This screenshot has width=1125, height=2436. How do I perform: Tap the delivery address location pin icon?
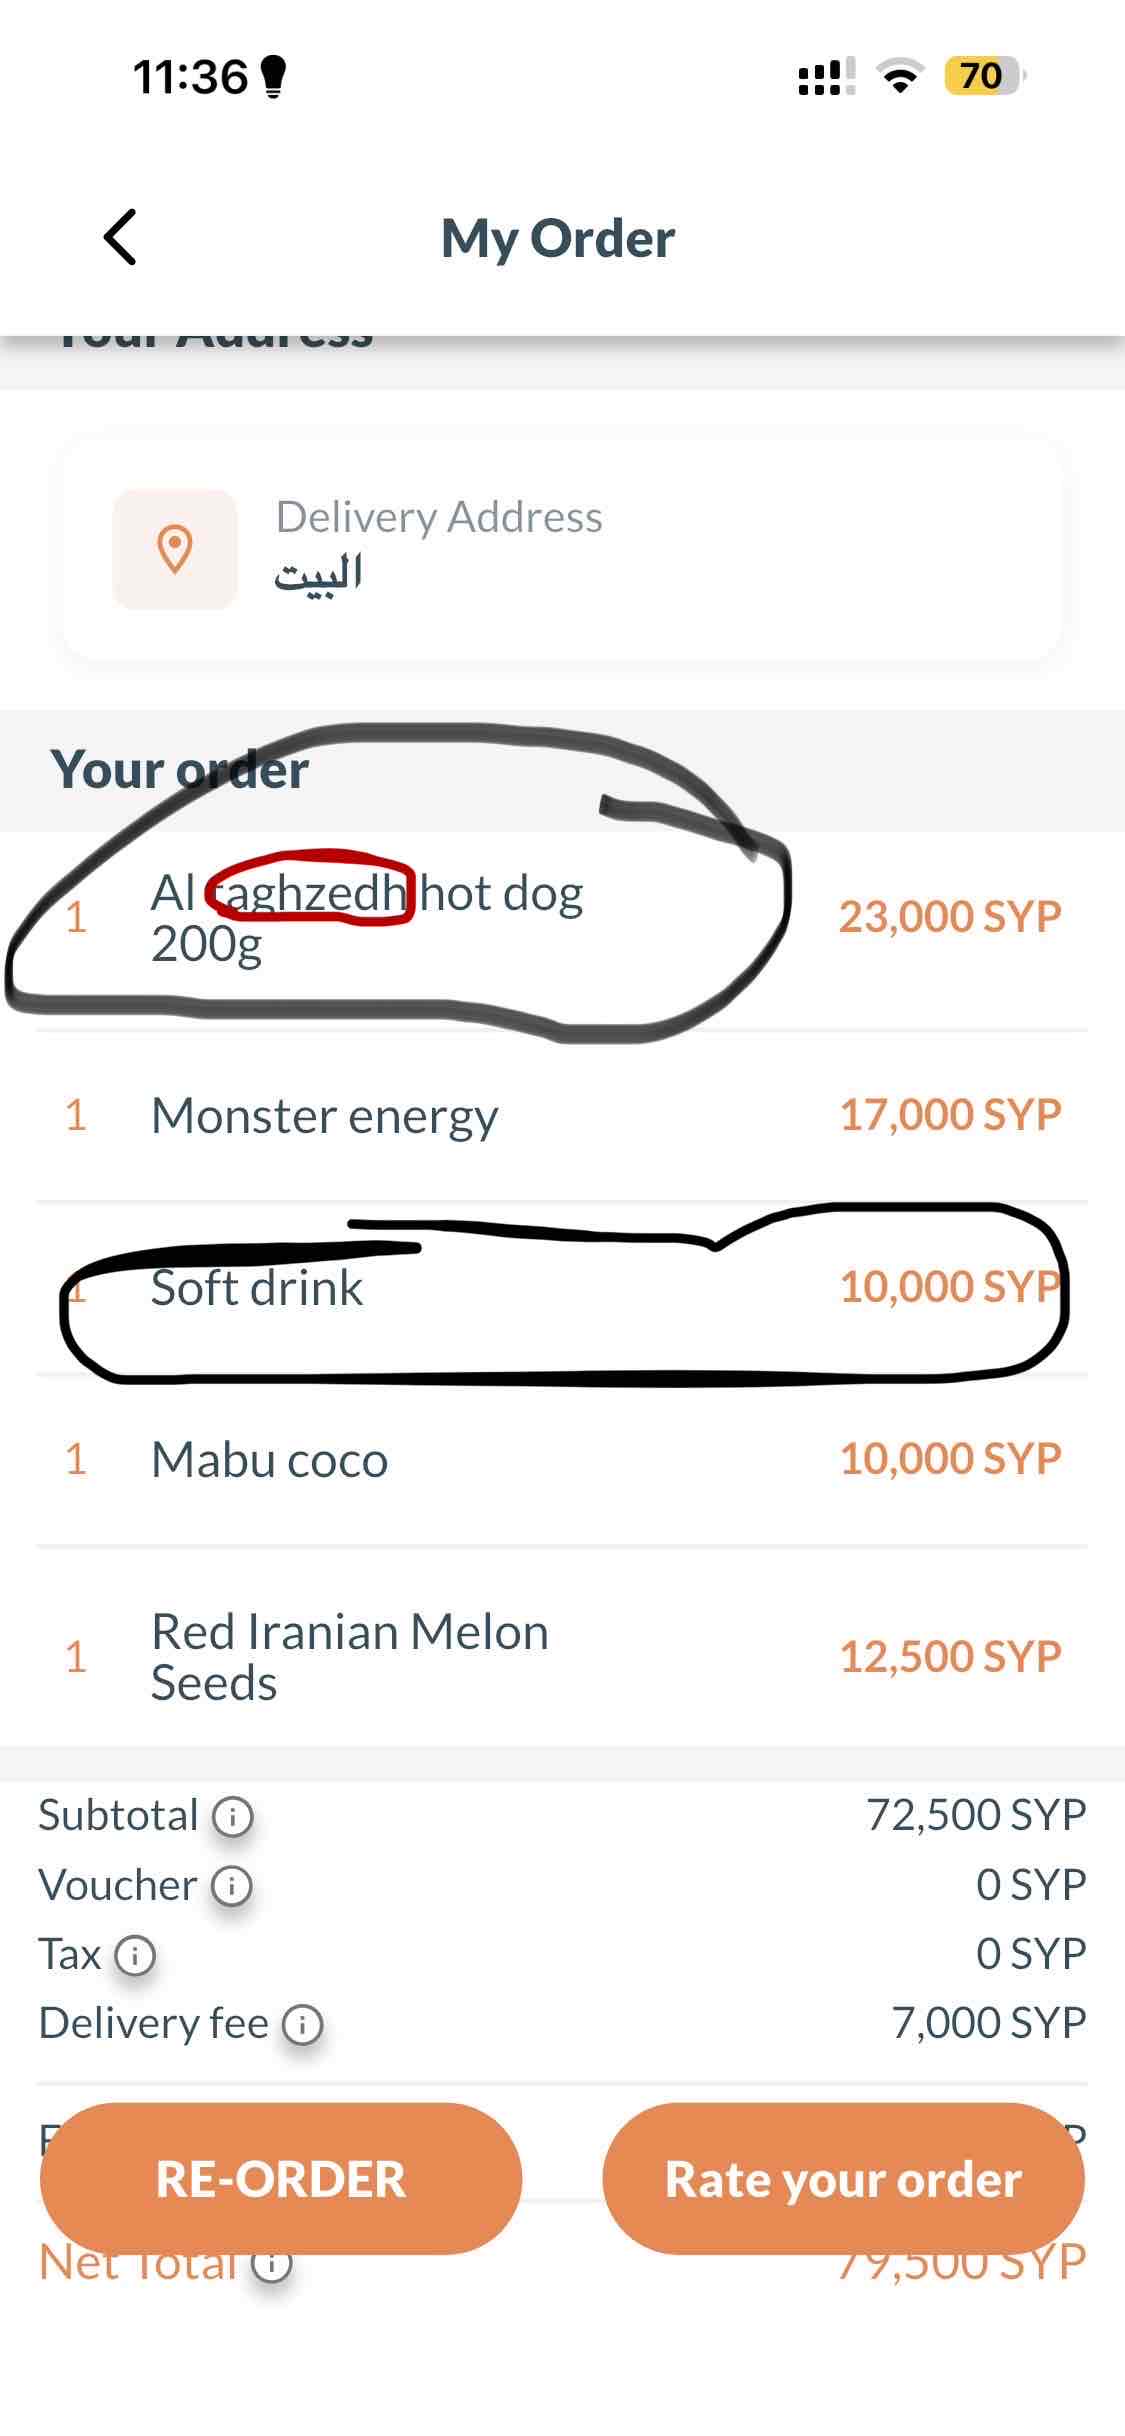pyautogui.click(x=175, y=549)
